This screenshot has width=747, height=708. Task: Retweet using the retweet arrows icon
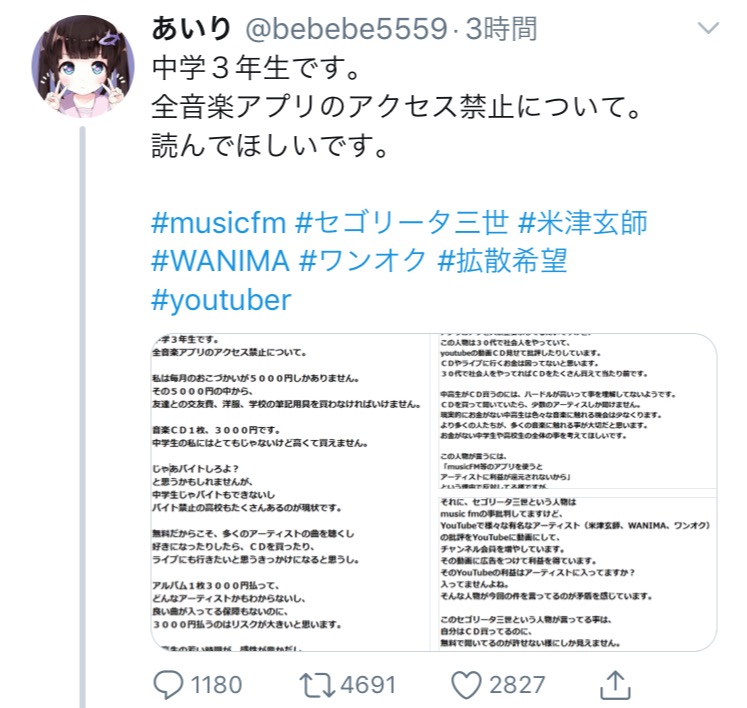tap(317, 685)
